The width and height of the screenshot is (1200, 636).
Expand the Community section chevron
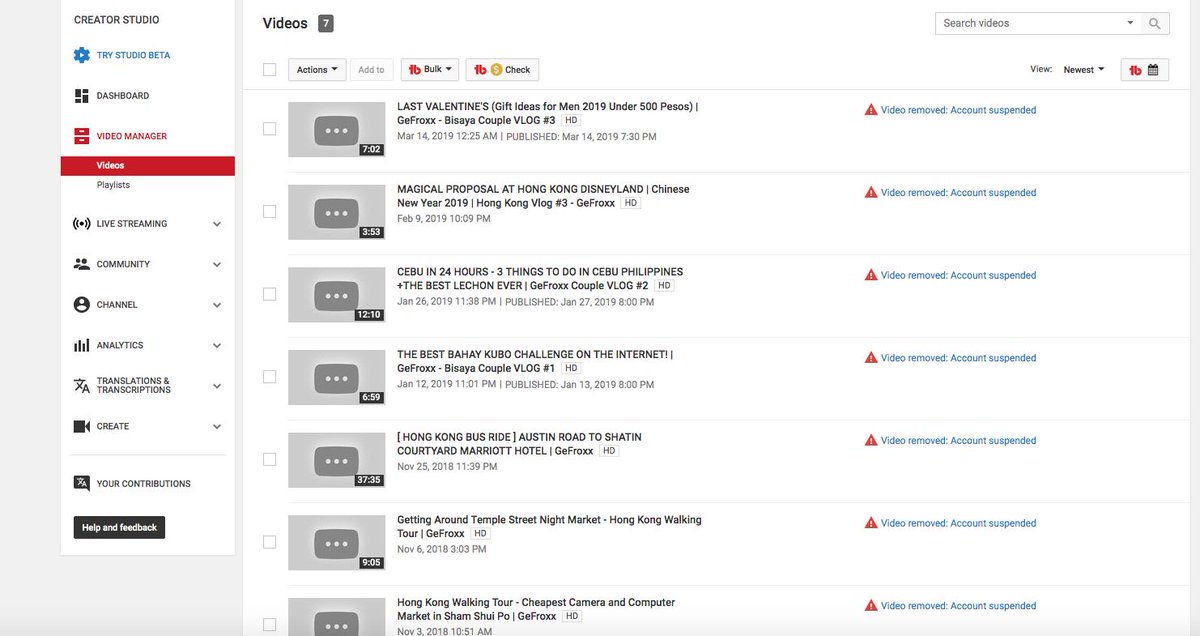click(217, 264)
